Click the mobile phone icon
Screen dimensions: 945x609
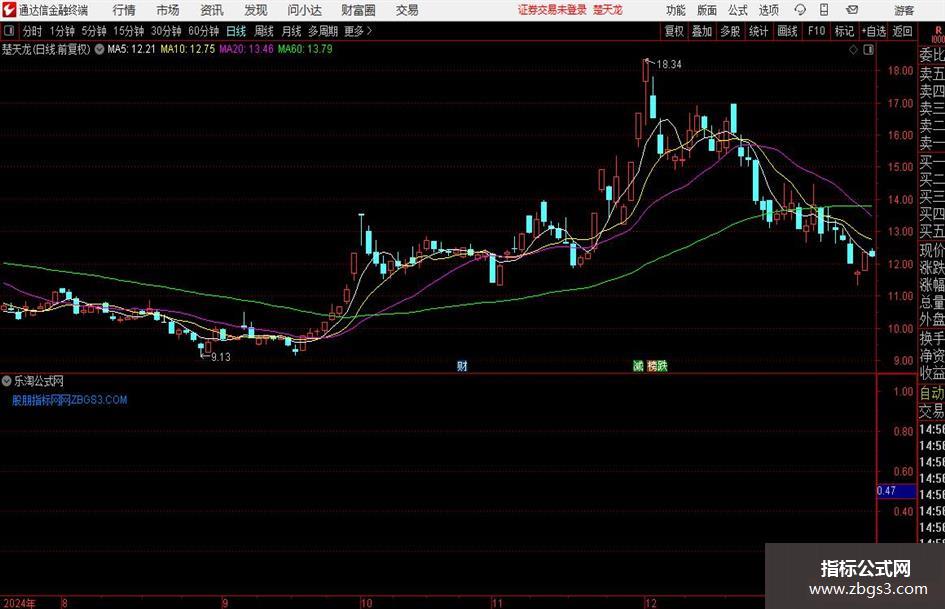pyautogui.click(x=824, y=10)
